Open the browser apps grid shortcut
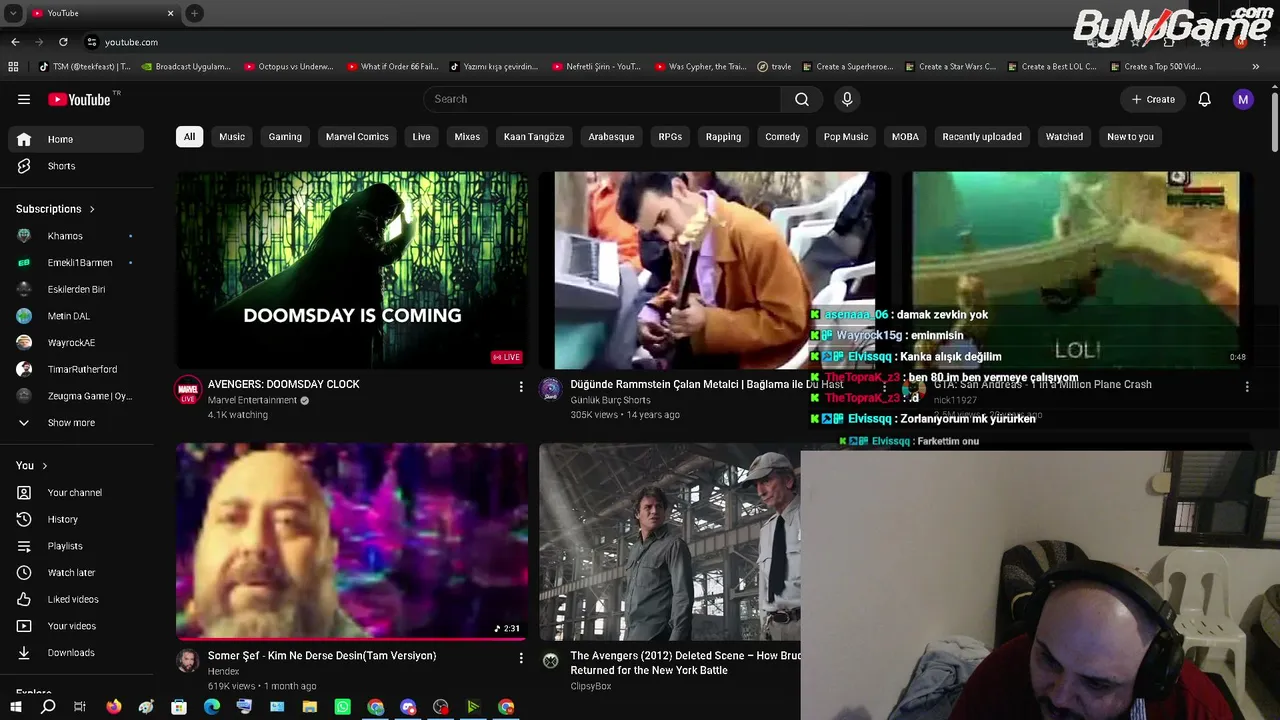Screen dimensions: 1280x720 13,67
